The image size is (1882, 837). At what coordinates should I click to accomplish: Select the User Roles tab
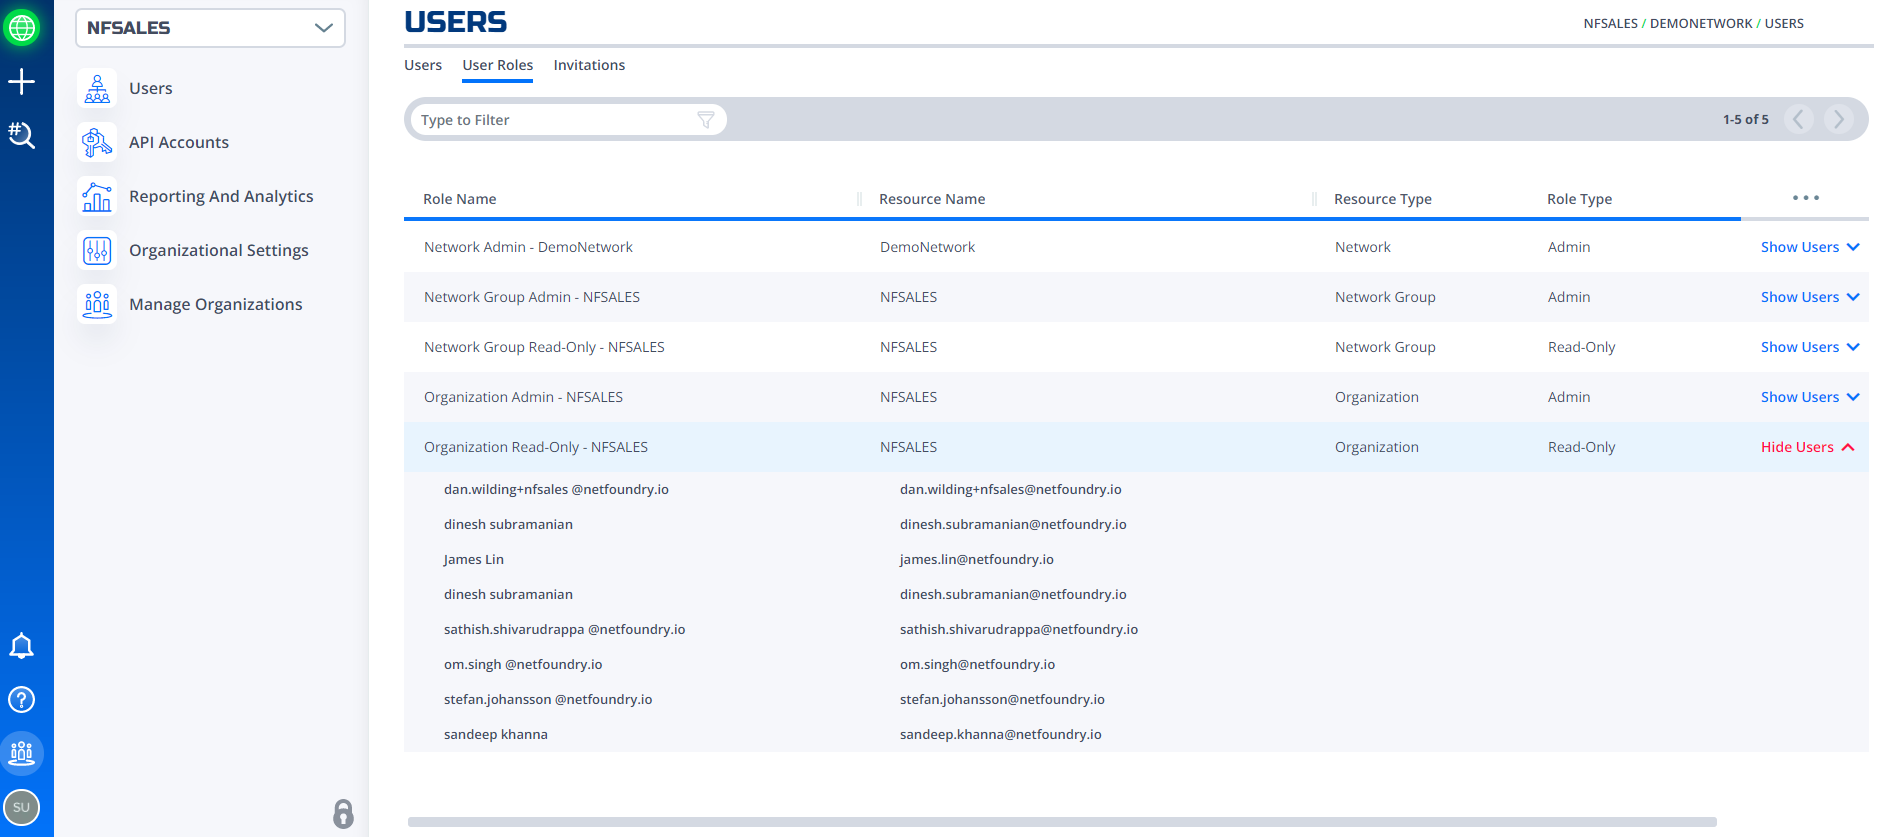click(x=498, y=65)
